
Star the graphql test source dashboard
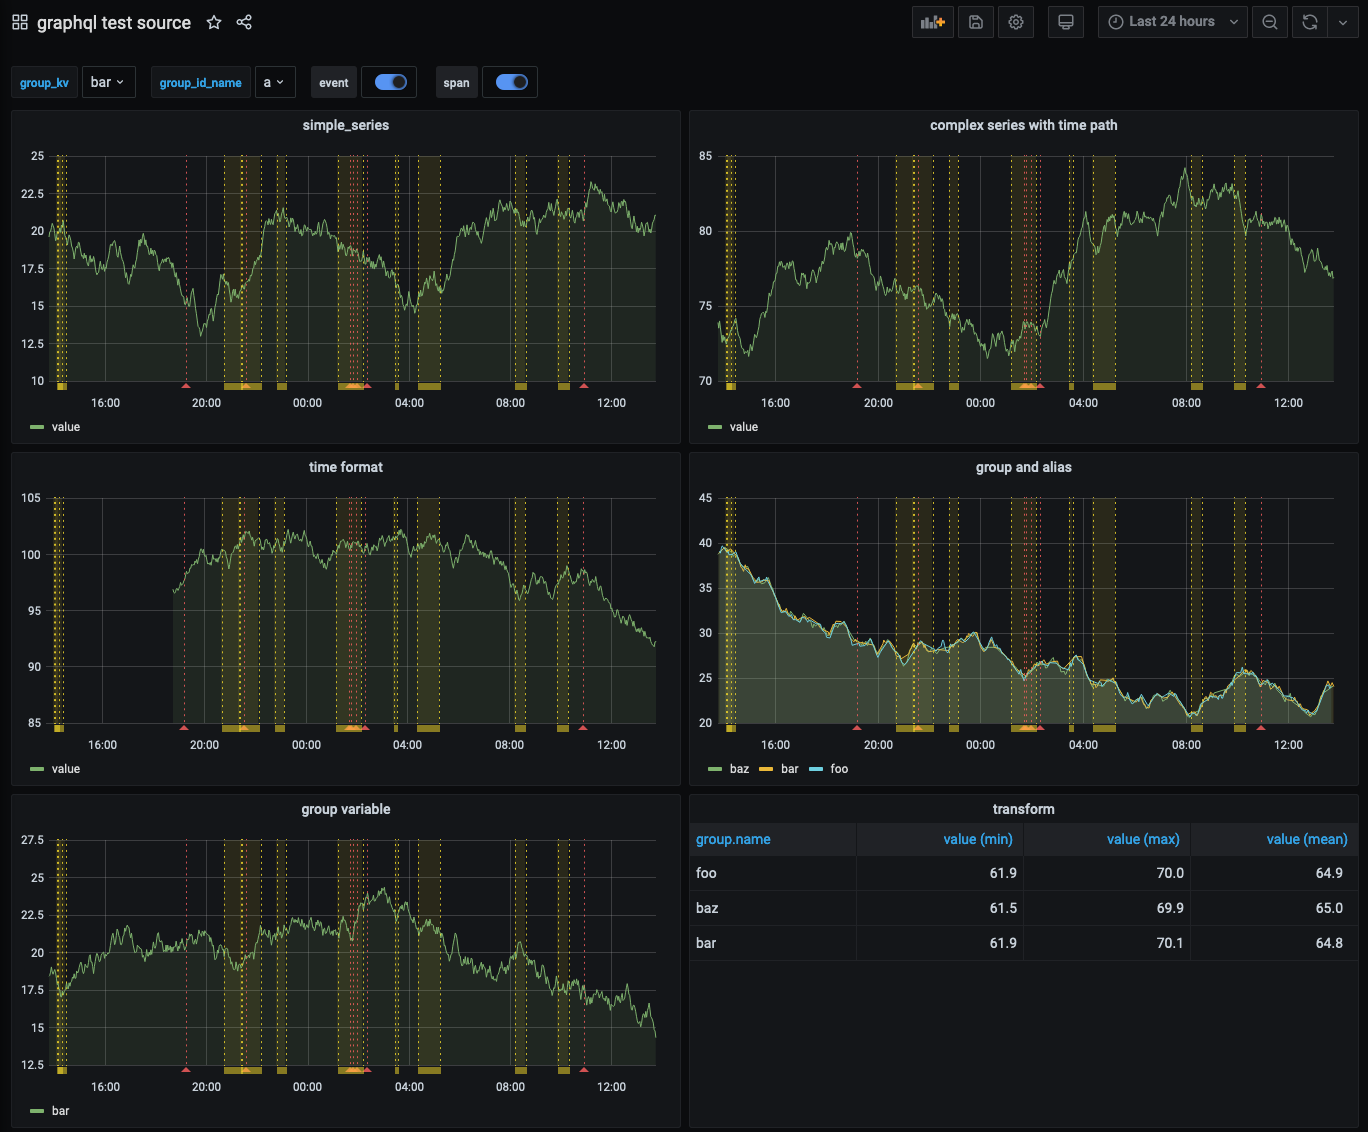[214, 22]
